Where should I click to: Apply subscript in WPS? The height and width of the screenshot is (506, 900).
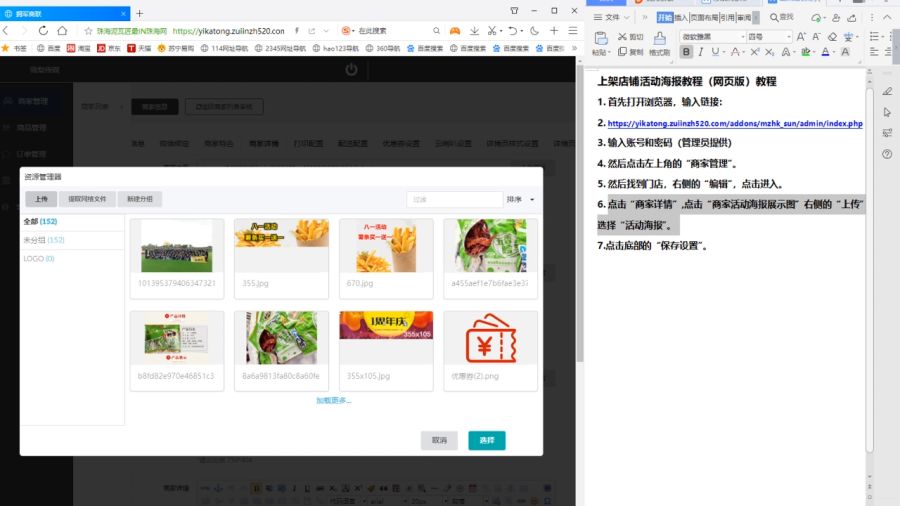tap(770, 52)
